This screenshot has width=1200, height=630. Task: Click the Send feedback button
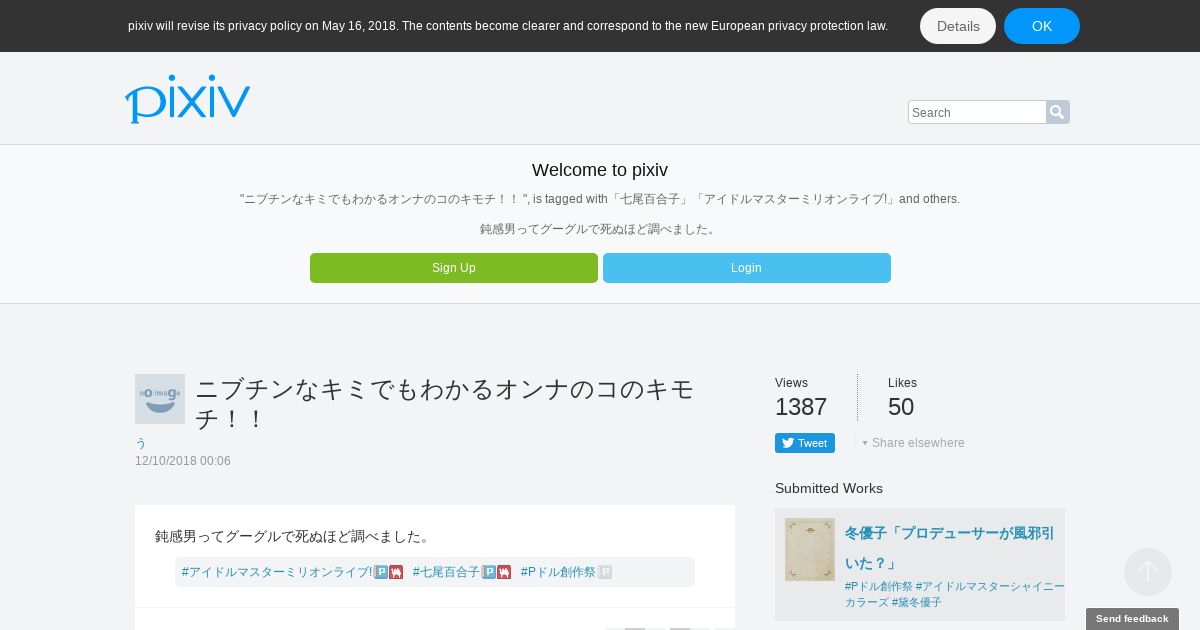(1132, 619)
